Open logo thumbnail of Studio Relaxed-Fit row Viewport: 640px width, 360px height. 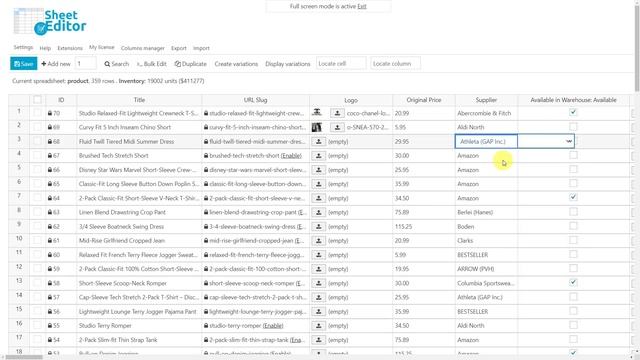tap(317, 113)
